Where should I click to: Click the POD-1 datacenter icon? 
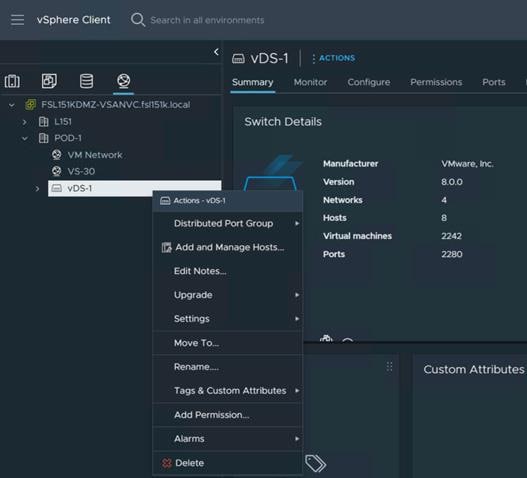point(43,138)
